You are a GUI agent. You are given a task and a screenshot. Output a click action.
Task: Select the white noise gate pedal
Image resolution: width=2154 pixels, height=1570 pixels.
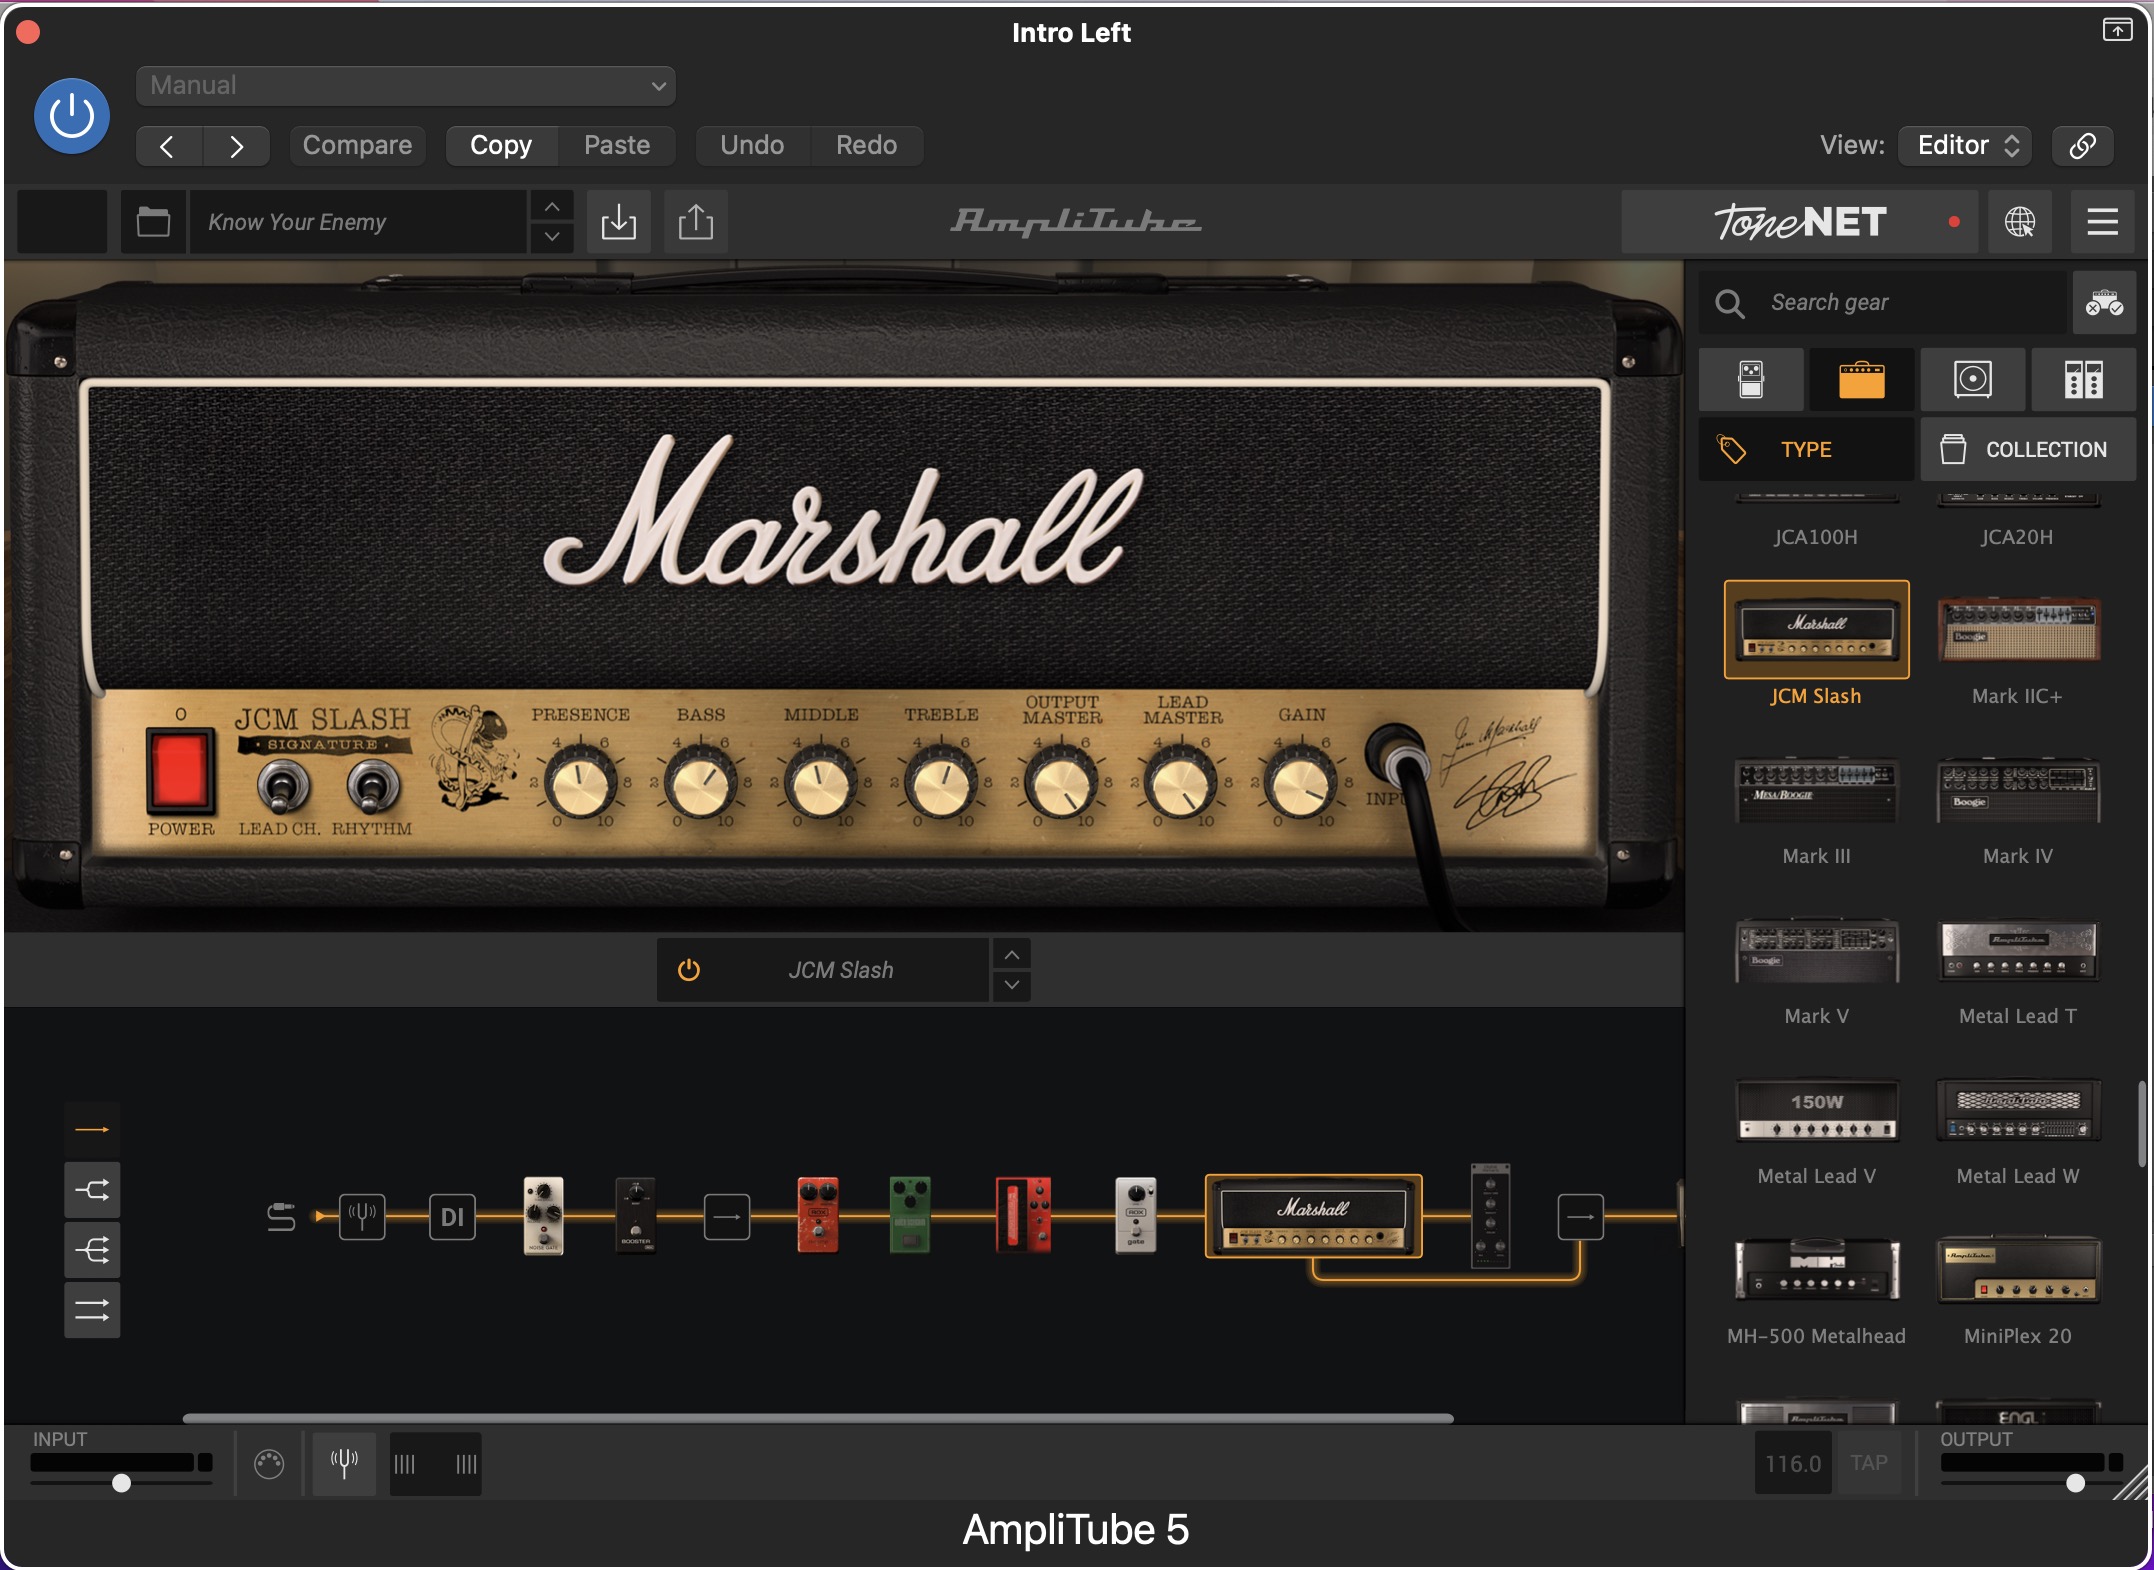click(x=543, y=1216)
